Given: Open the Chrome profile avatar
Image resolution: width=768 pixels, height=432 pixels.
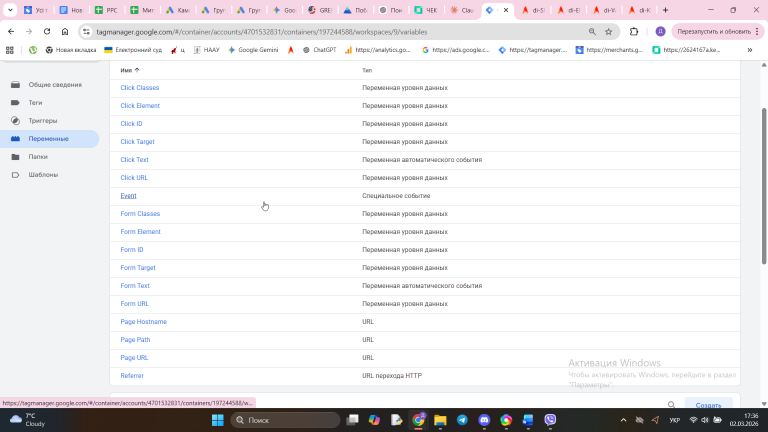Looking at the screenshot, I should point(660,31).
